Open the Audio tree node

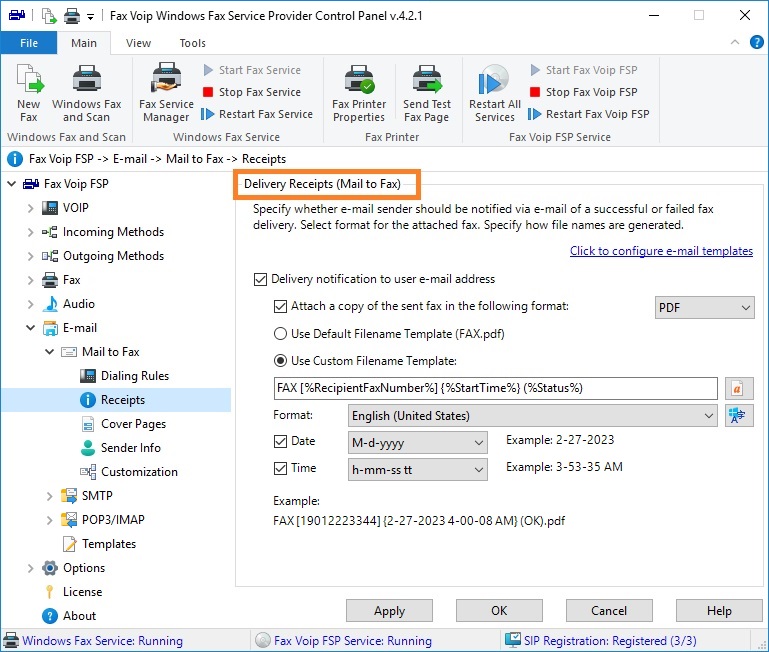point(78,304)
